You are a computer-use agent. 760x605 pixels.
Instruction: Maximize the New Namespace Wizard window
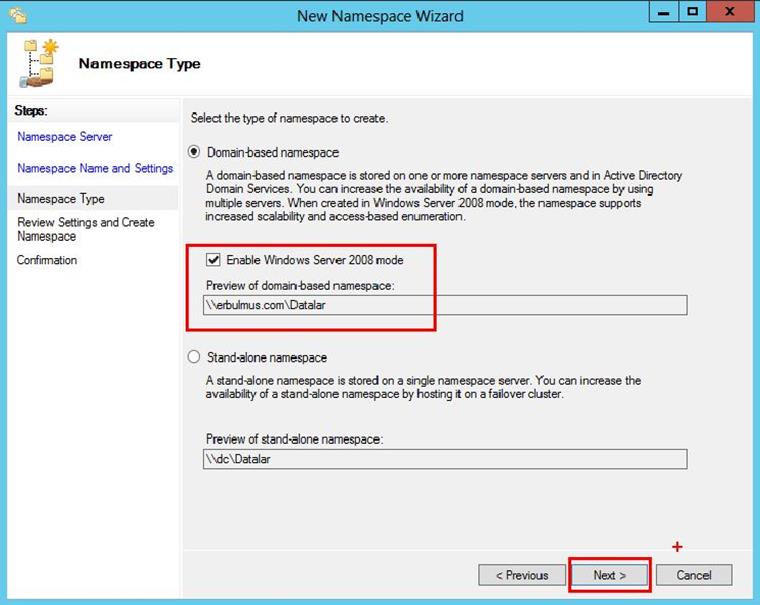(x=693, y=12)
